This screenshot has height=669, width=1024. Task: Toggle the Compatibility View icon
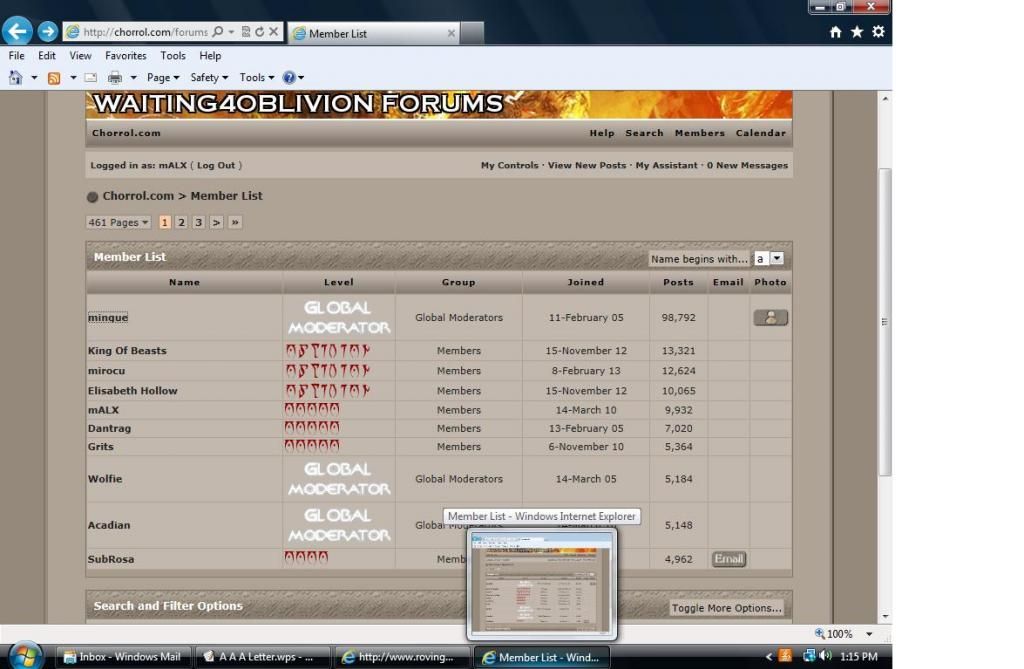pos(246,31)
